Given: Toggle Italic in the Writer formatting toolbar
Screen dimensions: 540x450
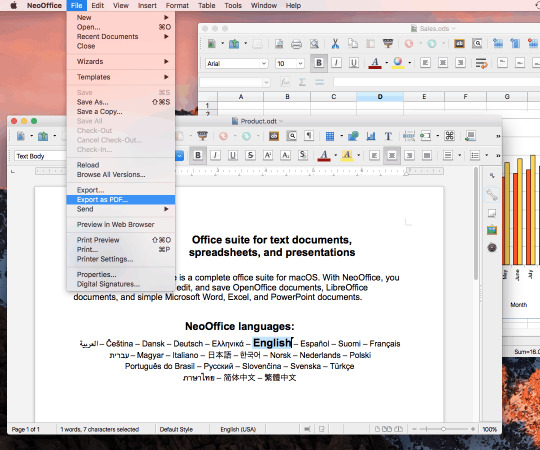Looking at the screenshot, I should (215, 156).
